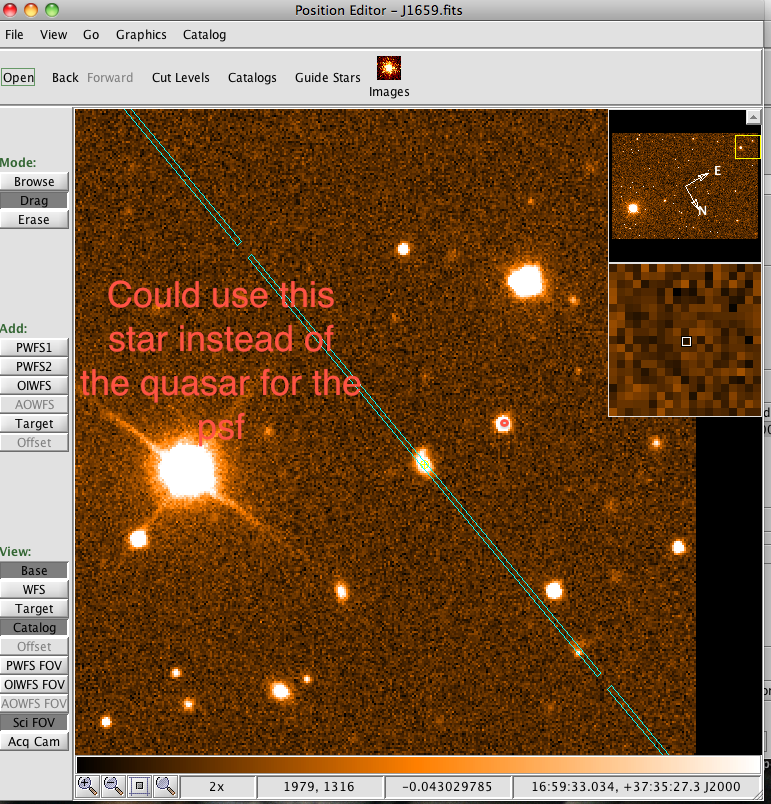Click the zoom out magnifier icon

[113, 786]
